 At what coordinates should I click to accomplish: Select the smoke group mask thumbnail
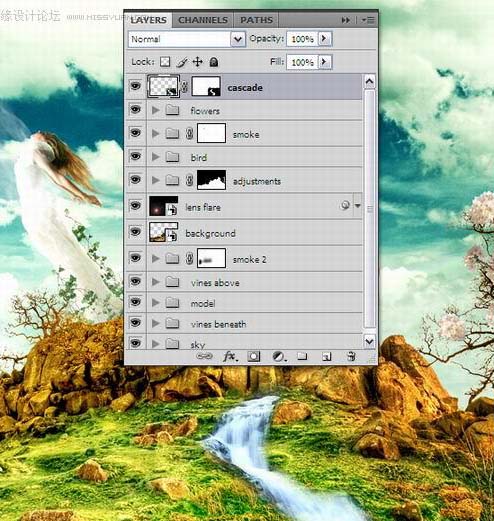coord(211,133)
